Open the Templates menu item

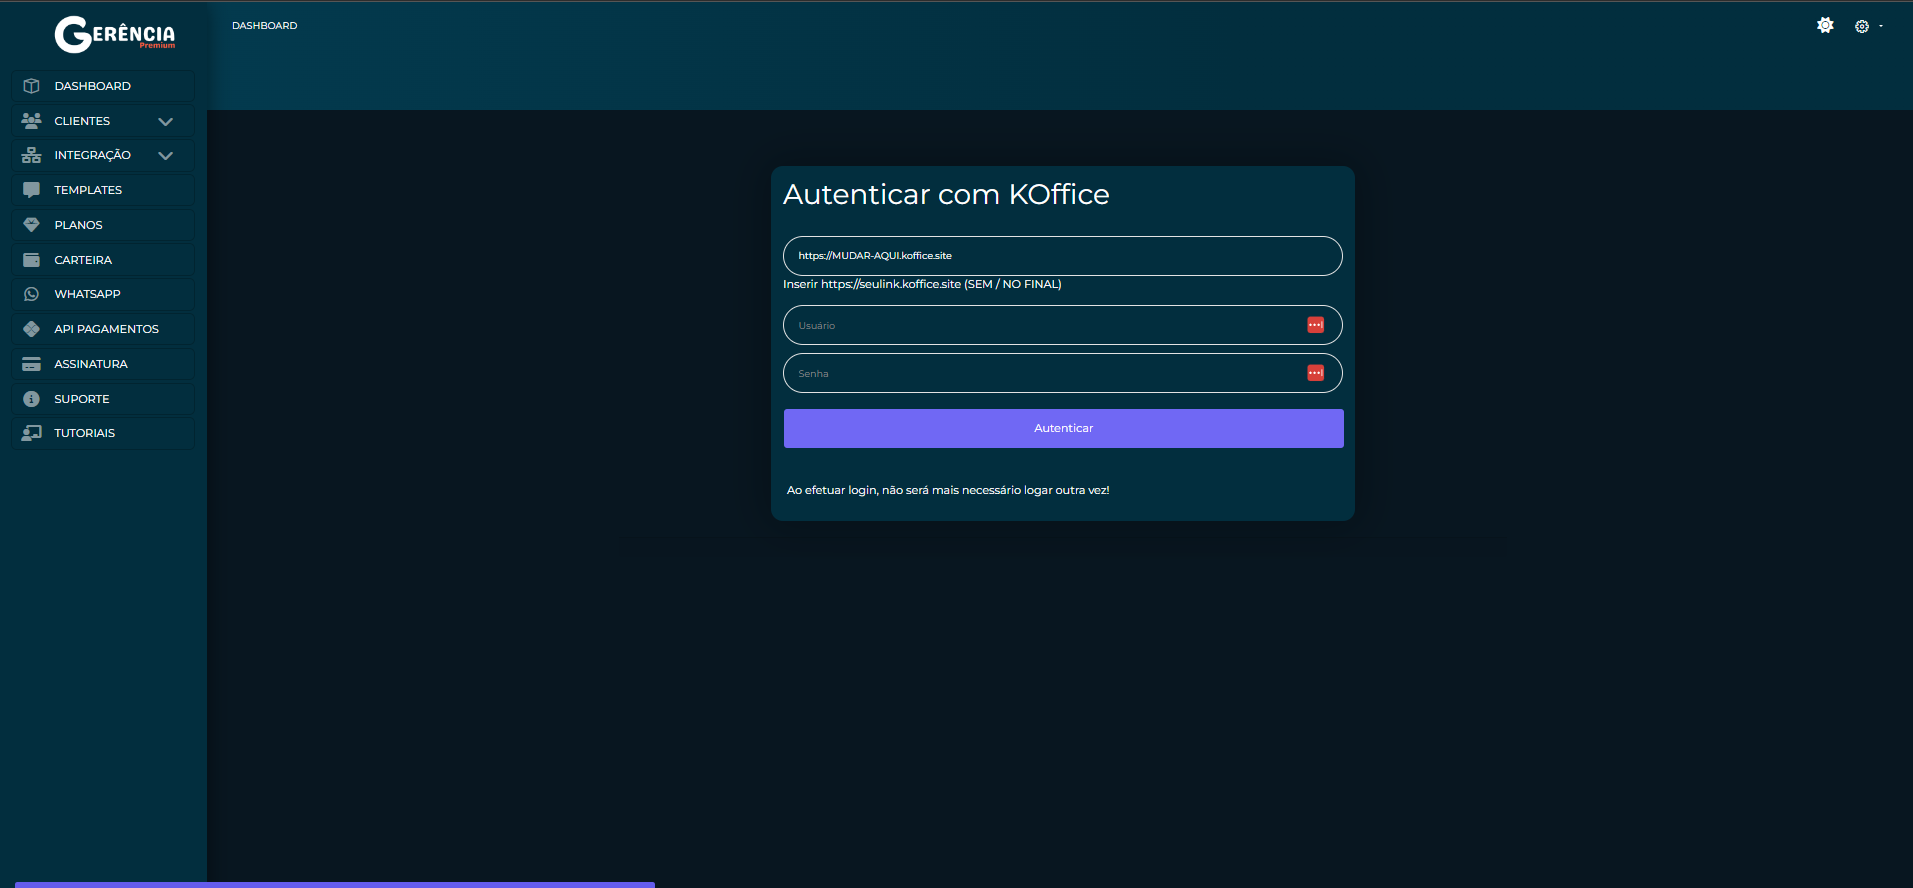88,190
